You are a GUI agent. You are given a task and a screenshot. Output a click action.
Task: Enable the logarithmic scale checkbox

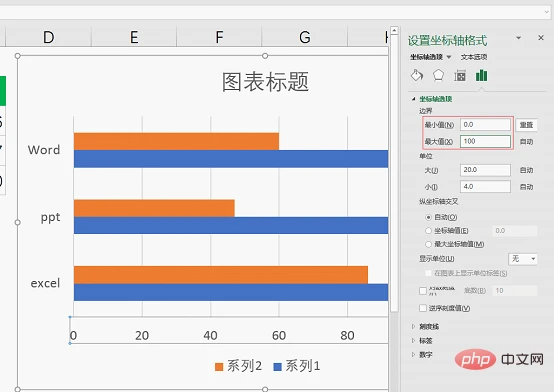(423, 291)
